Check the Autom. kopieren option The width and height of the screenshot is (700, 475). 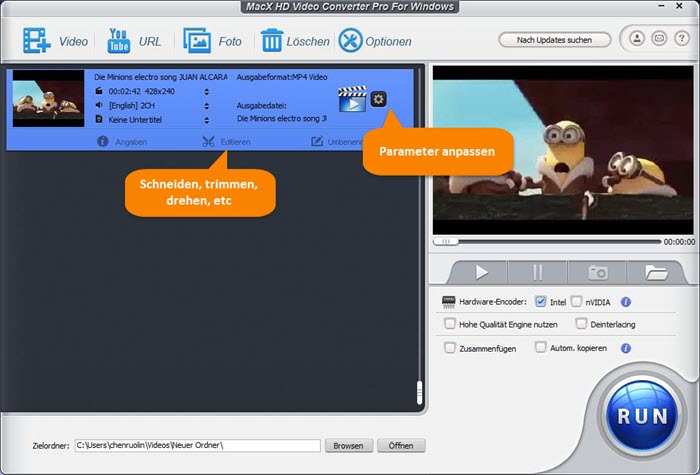tap(540, 347)
